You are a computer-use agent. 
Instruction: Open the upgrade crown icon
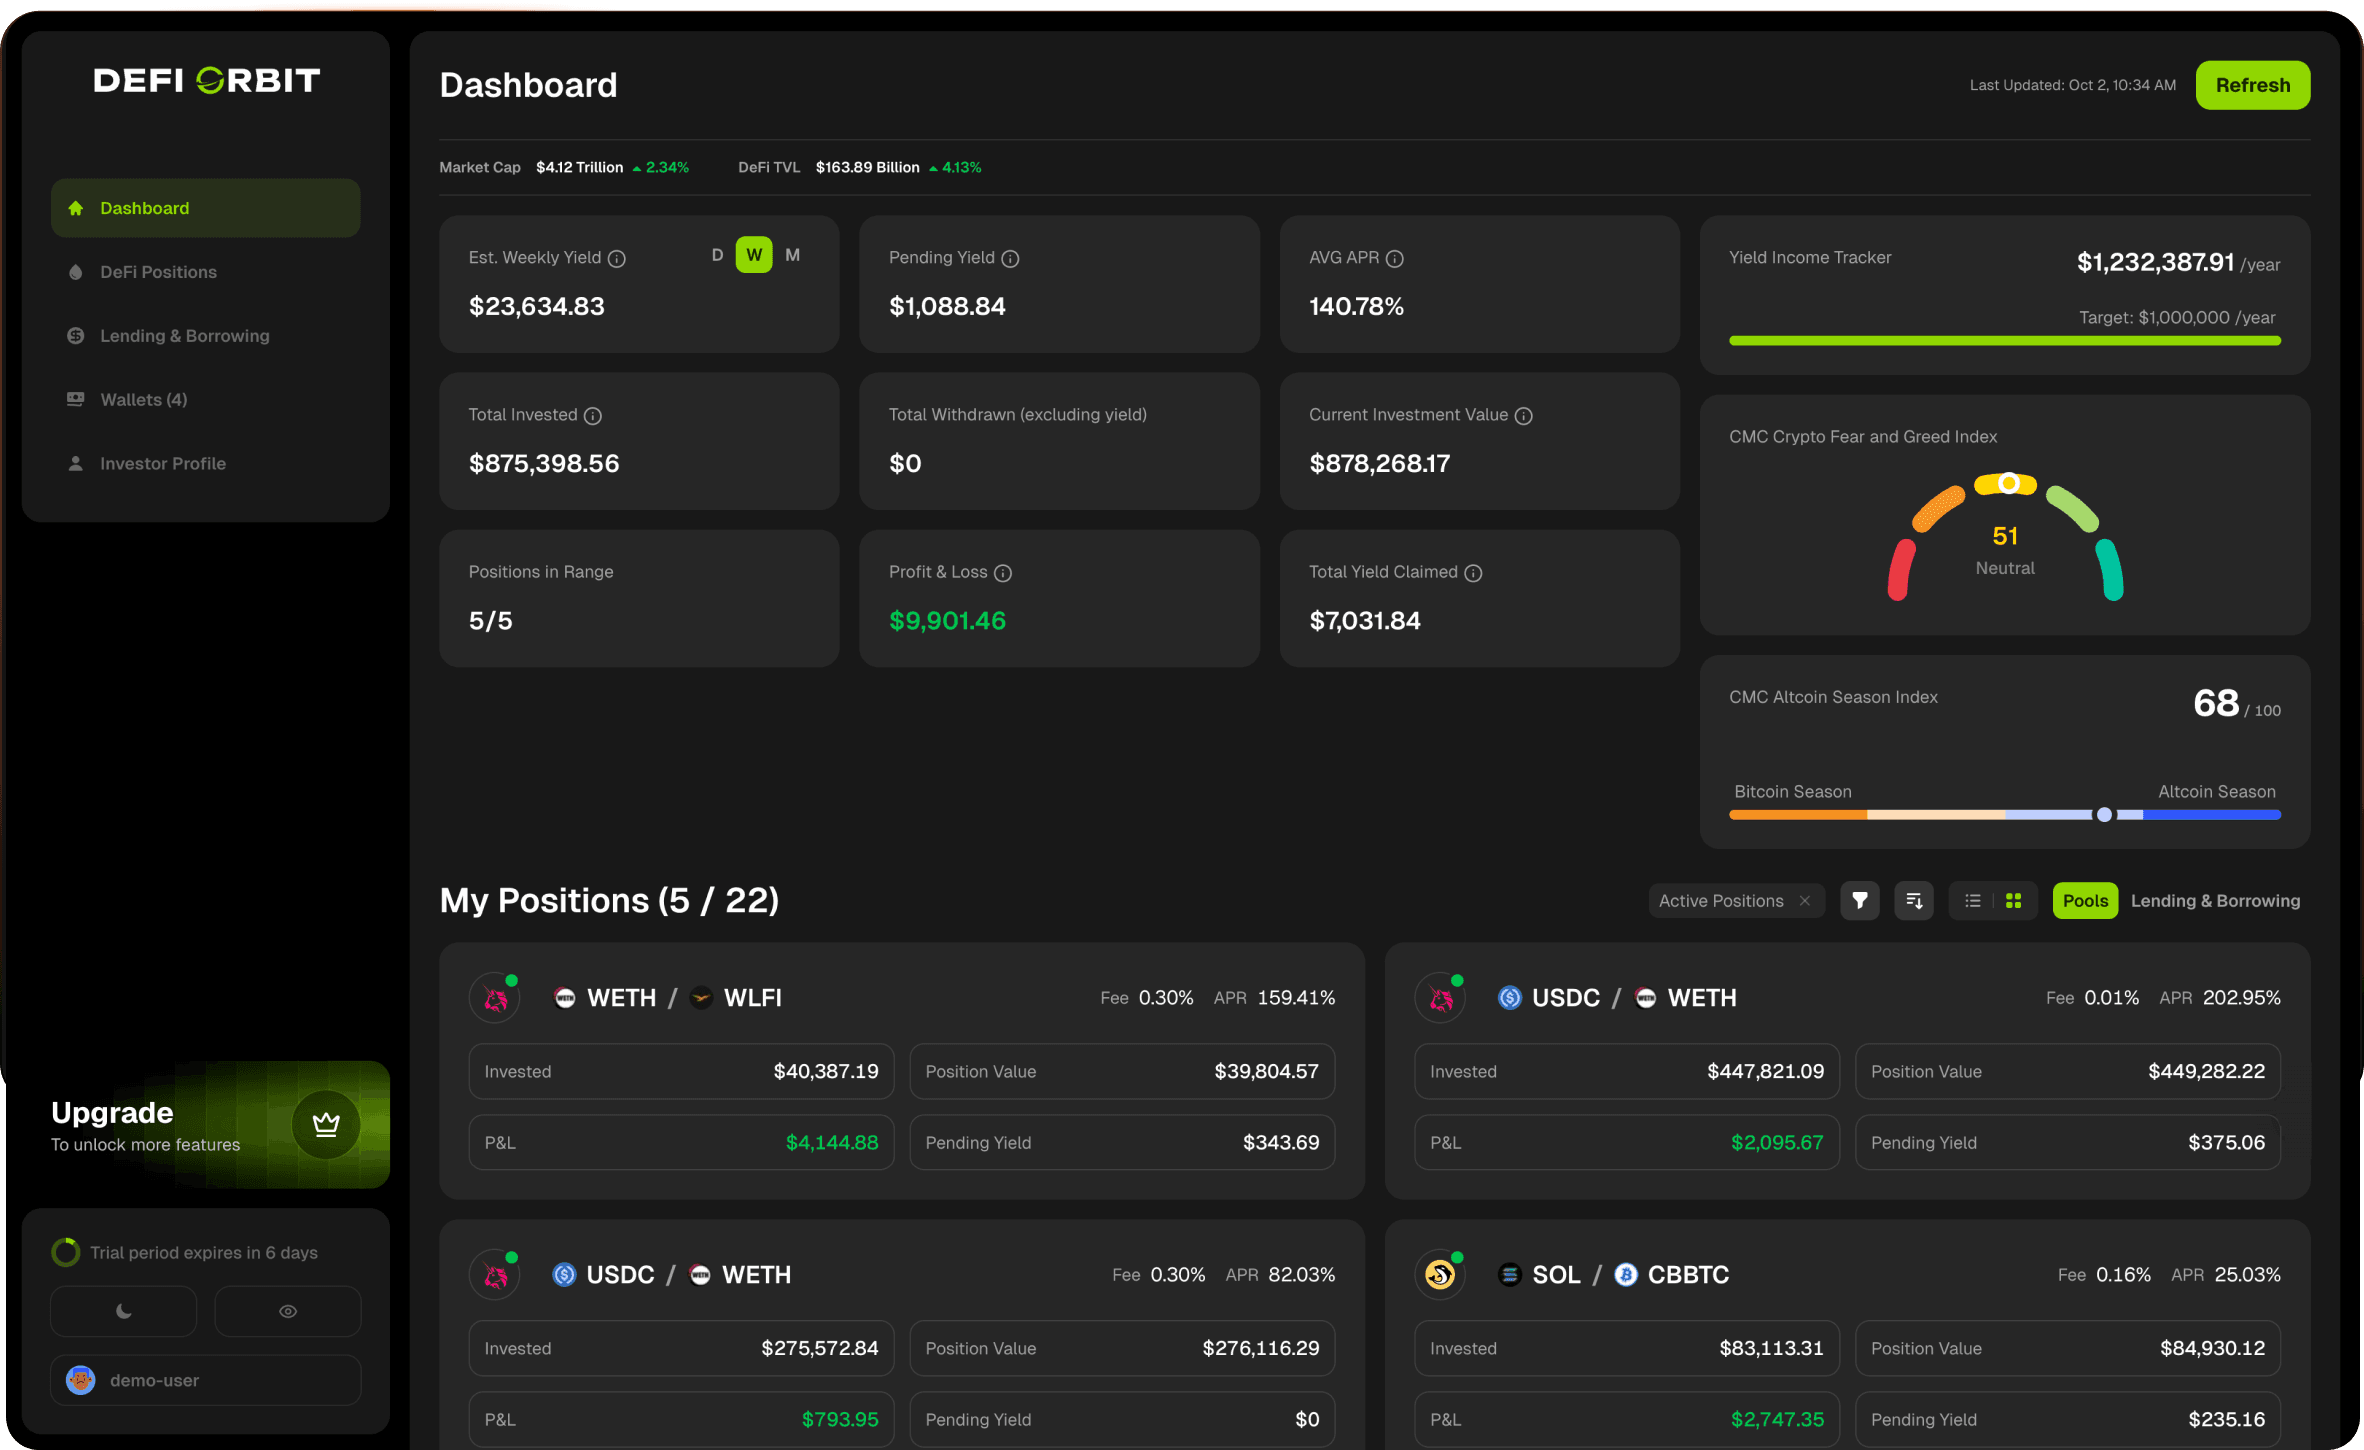pyautogui.click(x=325, y=1124)
